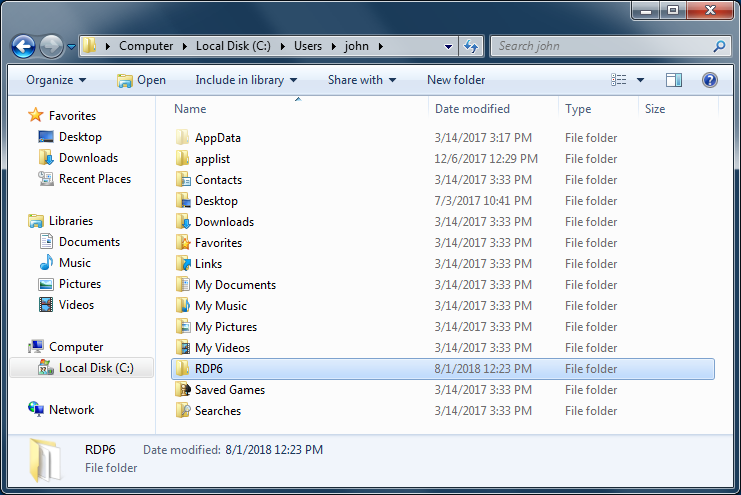Open the Help question mark icon

709,80
